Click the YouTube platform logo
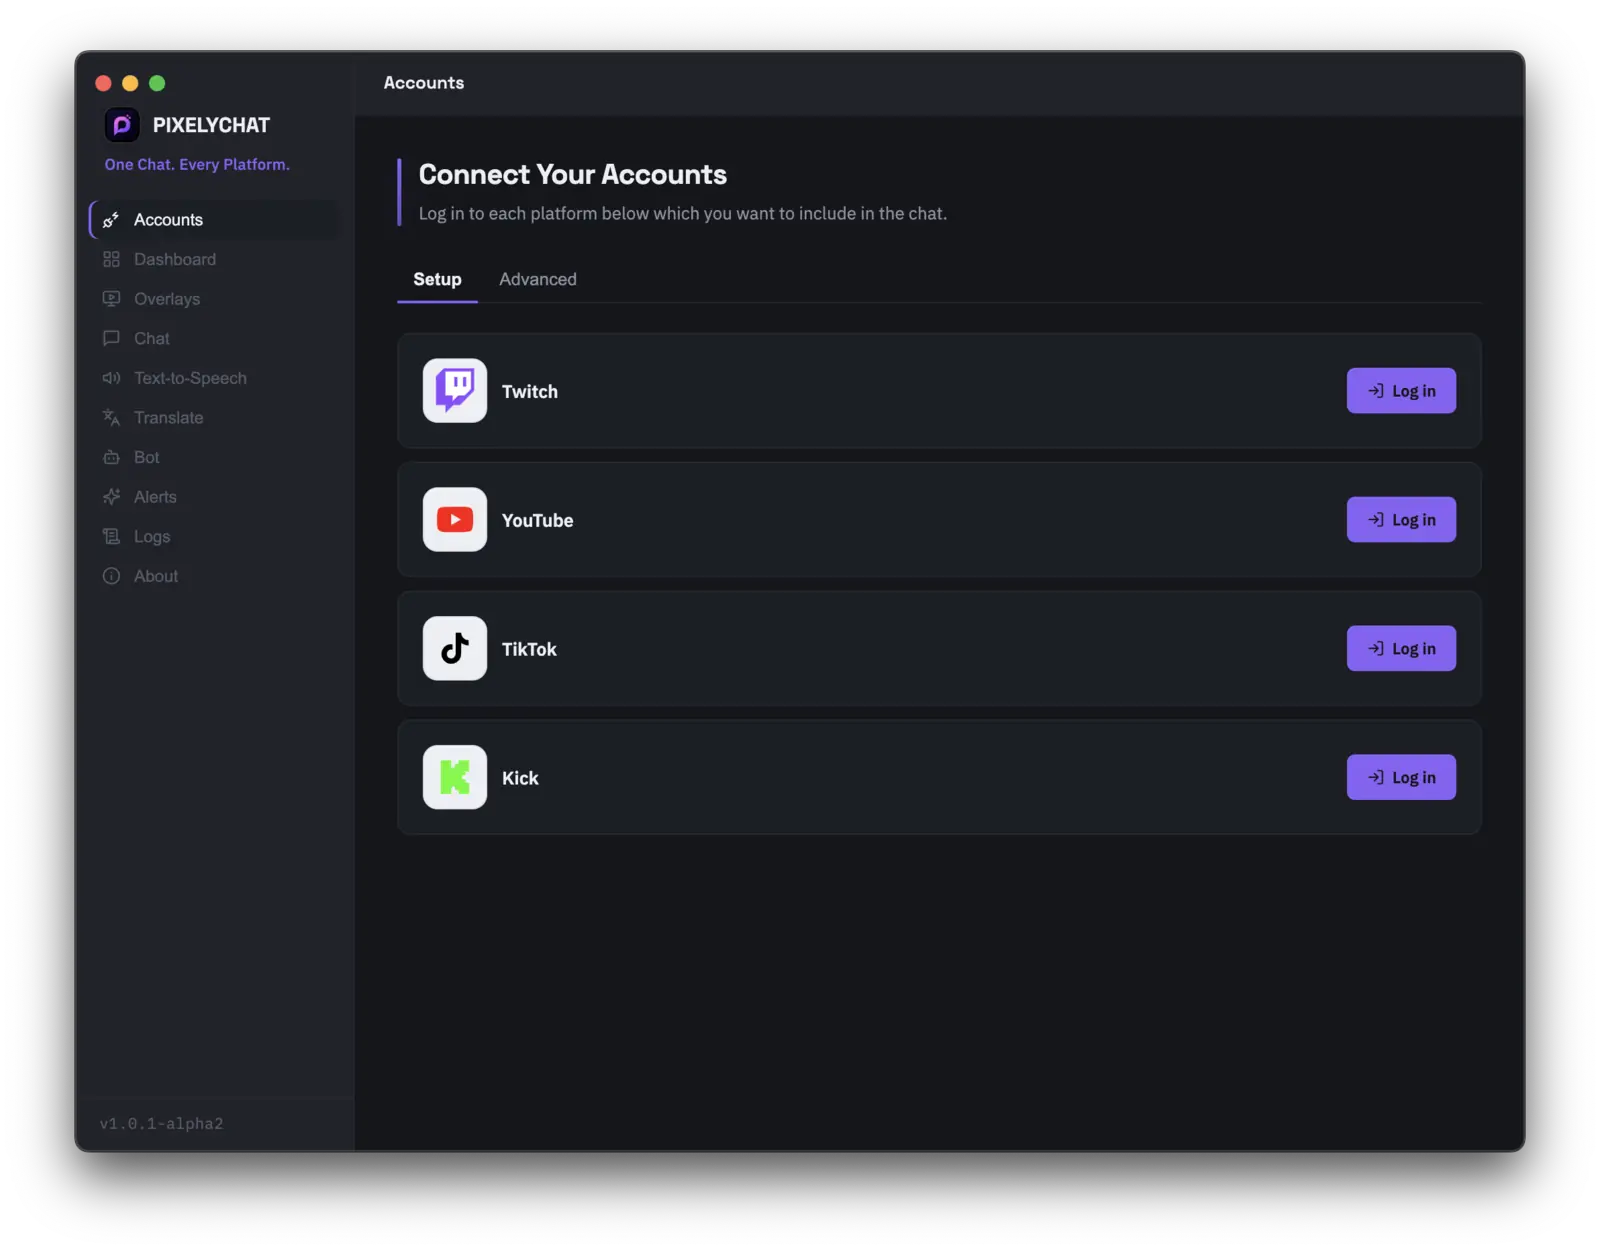This screenshot has width=1600, height=1251. tap(455, 520)
